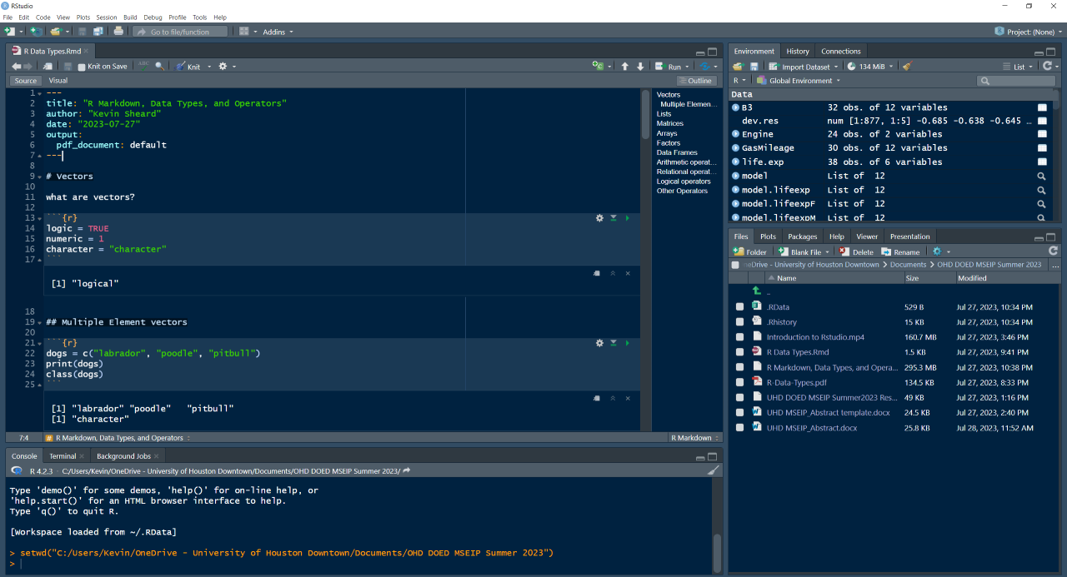Screen dimensions: 1067x577
Task: Open the Addins dropdown
Action: (x=278, y=31)
